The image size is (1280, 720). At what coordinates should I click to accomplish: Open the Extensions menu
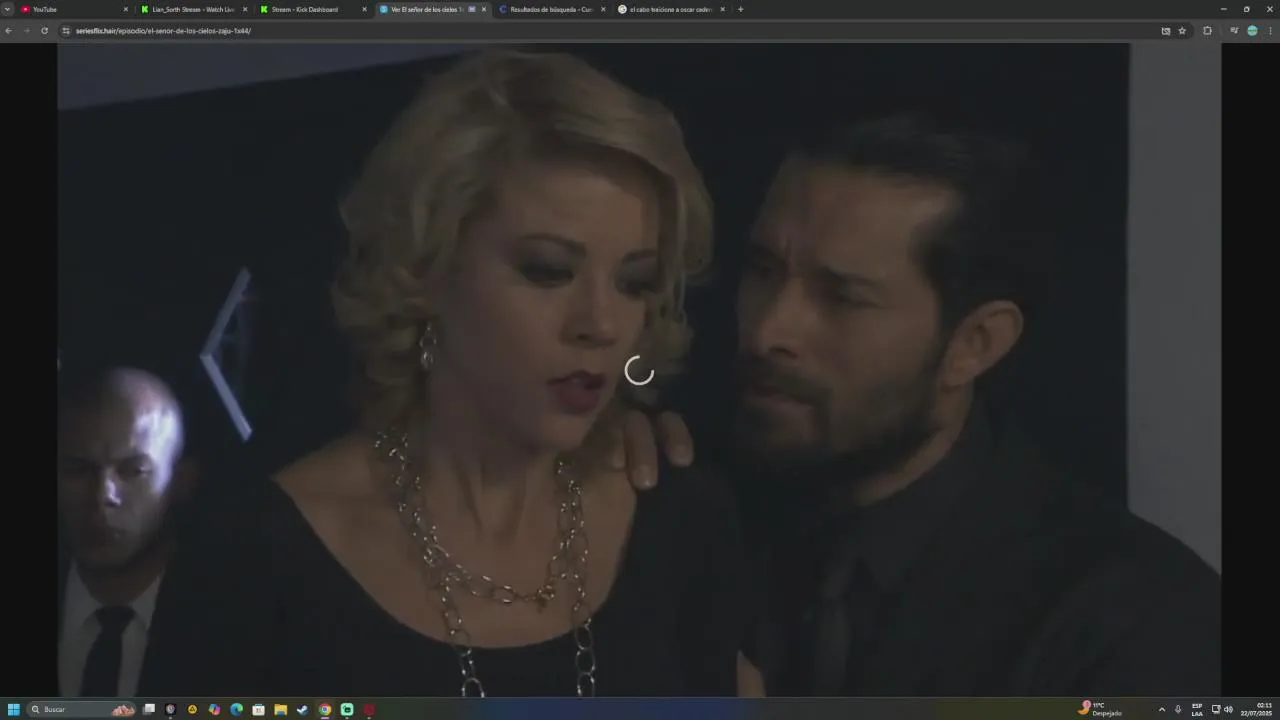(1207, 31)
